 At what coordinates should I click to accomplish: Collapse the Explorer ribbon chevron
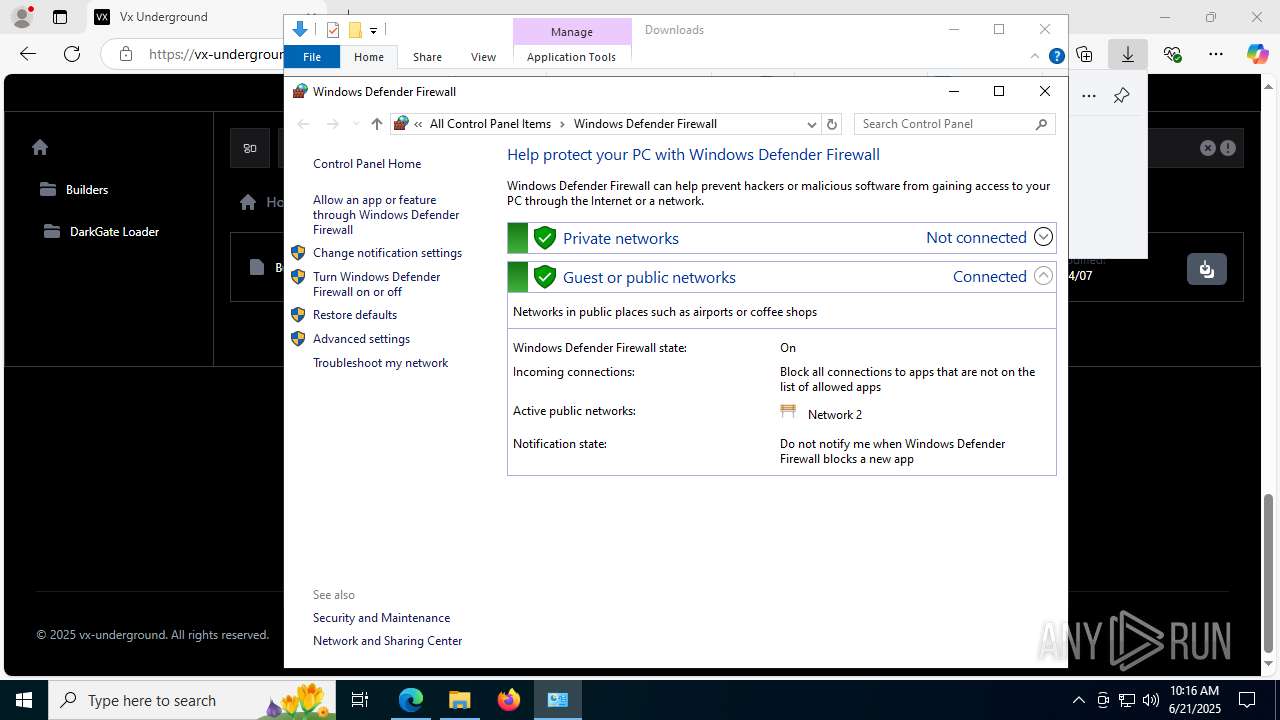coord(1035,57)
